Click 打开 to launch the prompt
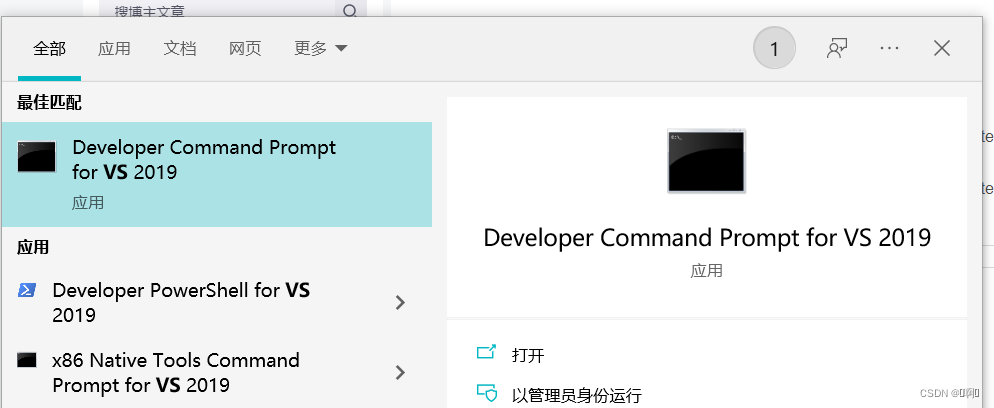 (x=528, y=355)
